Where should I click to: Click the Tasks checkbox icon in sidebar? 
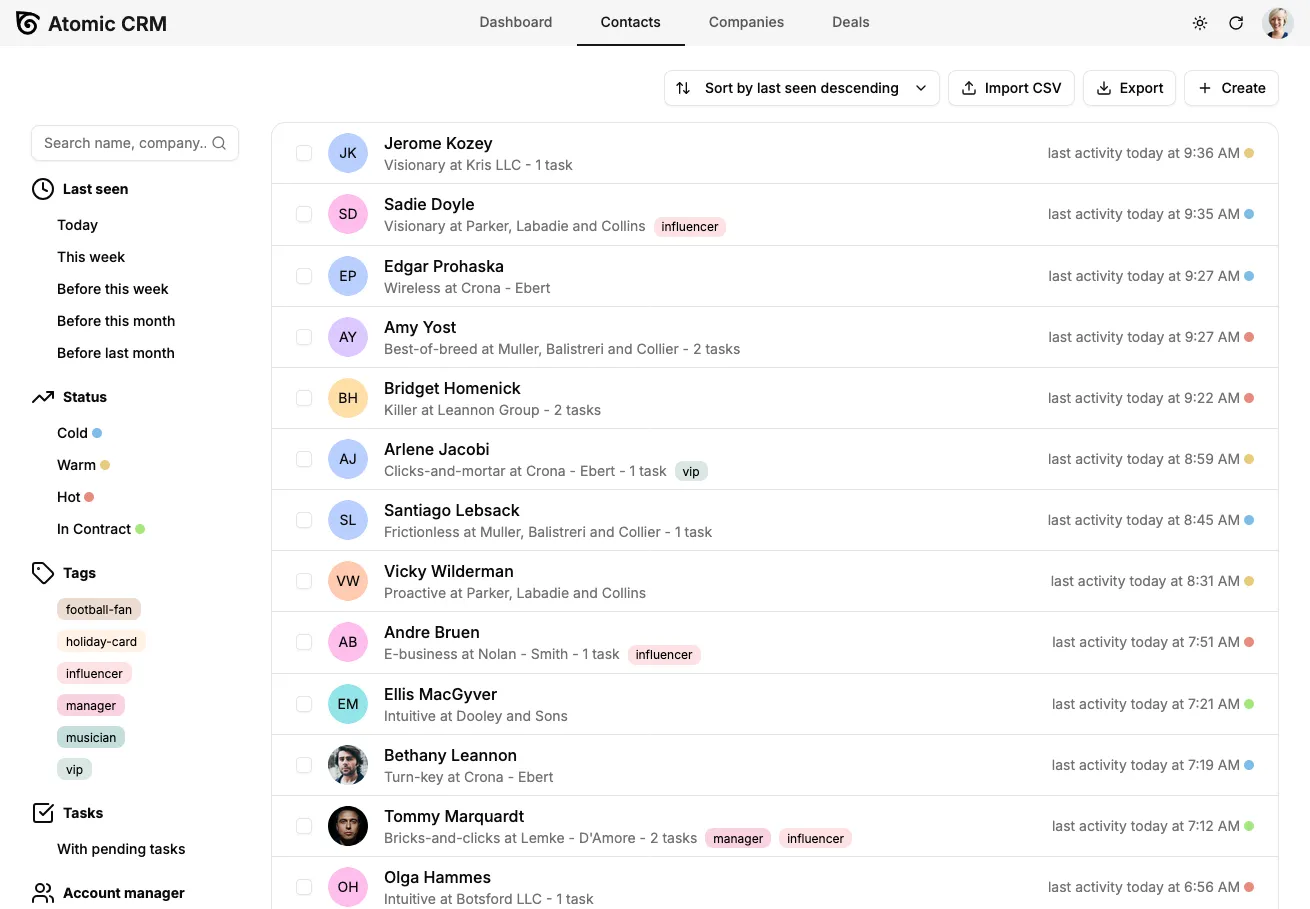coord(43,813)
